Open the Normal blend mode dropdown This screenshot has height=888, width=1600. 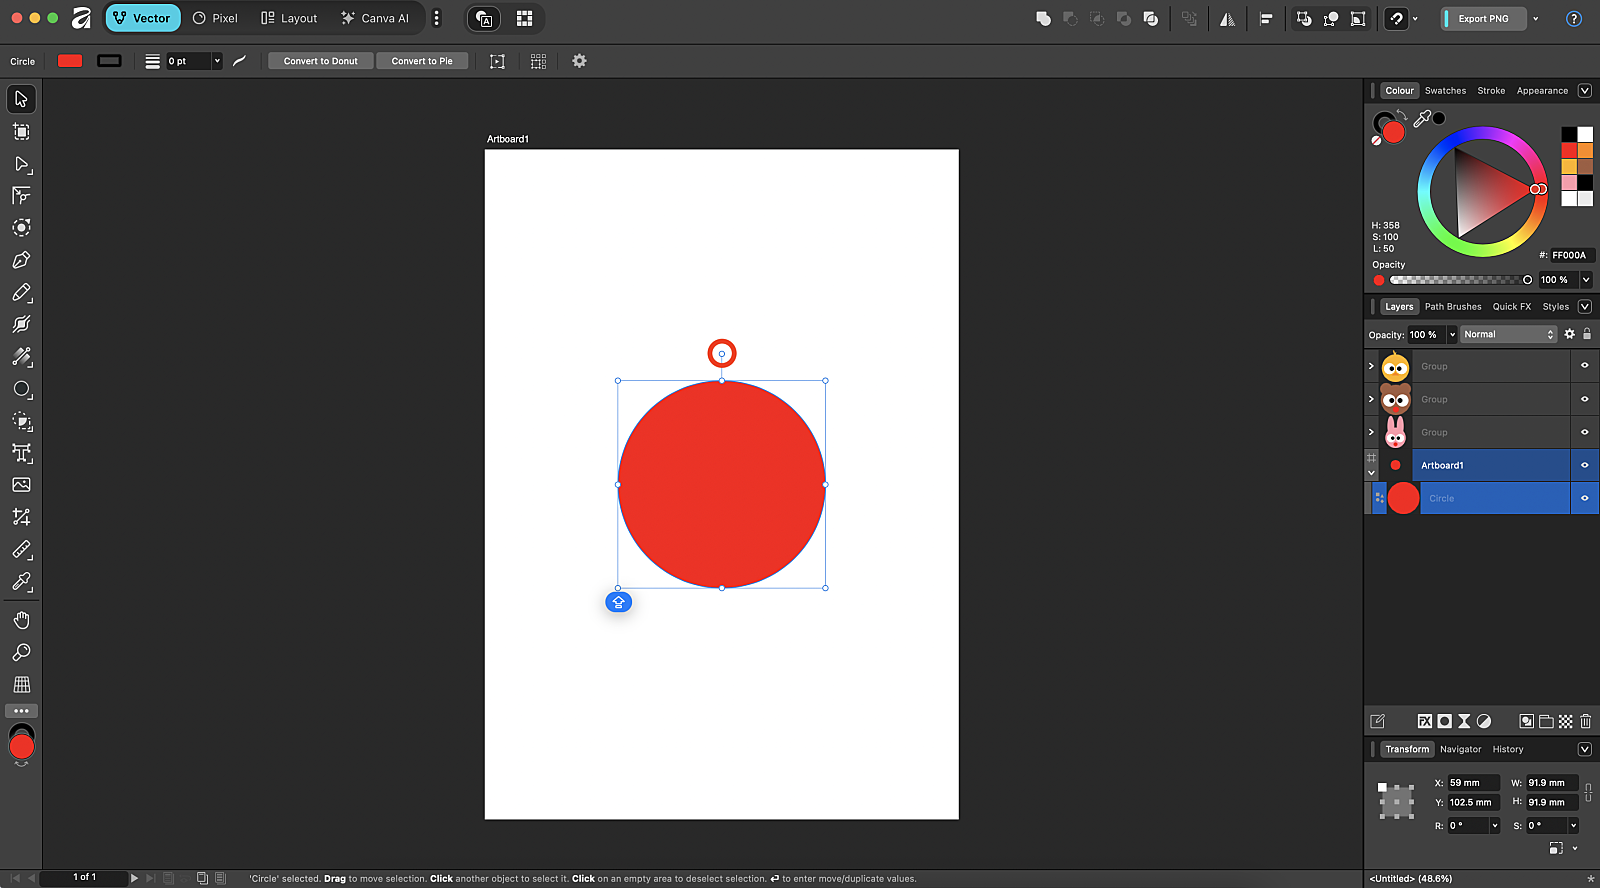(1509, 334)
